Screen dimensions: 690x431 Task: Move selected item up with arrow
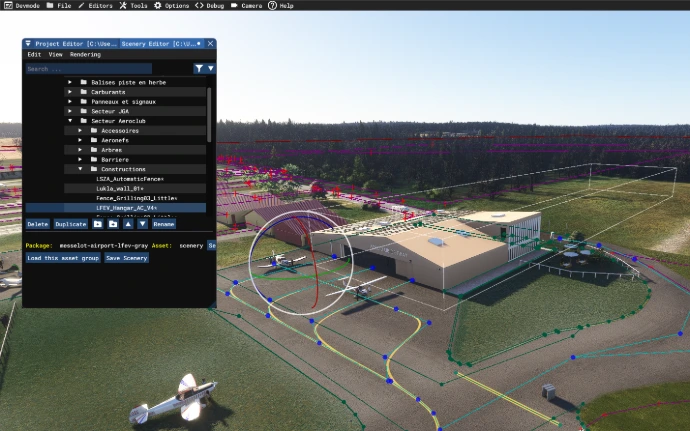(128, 224)
